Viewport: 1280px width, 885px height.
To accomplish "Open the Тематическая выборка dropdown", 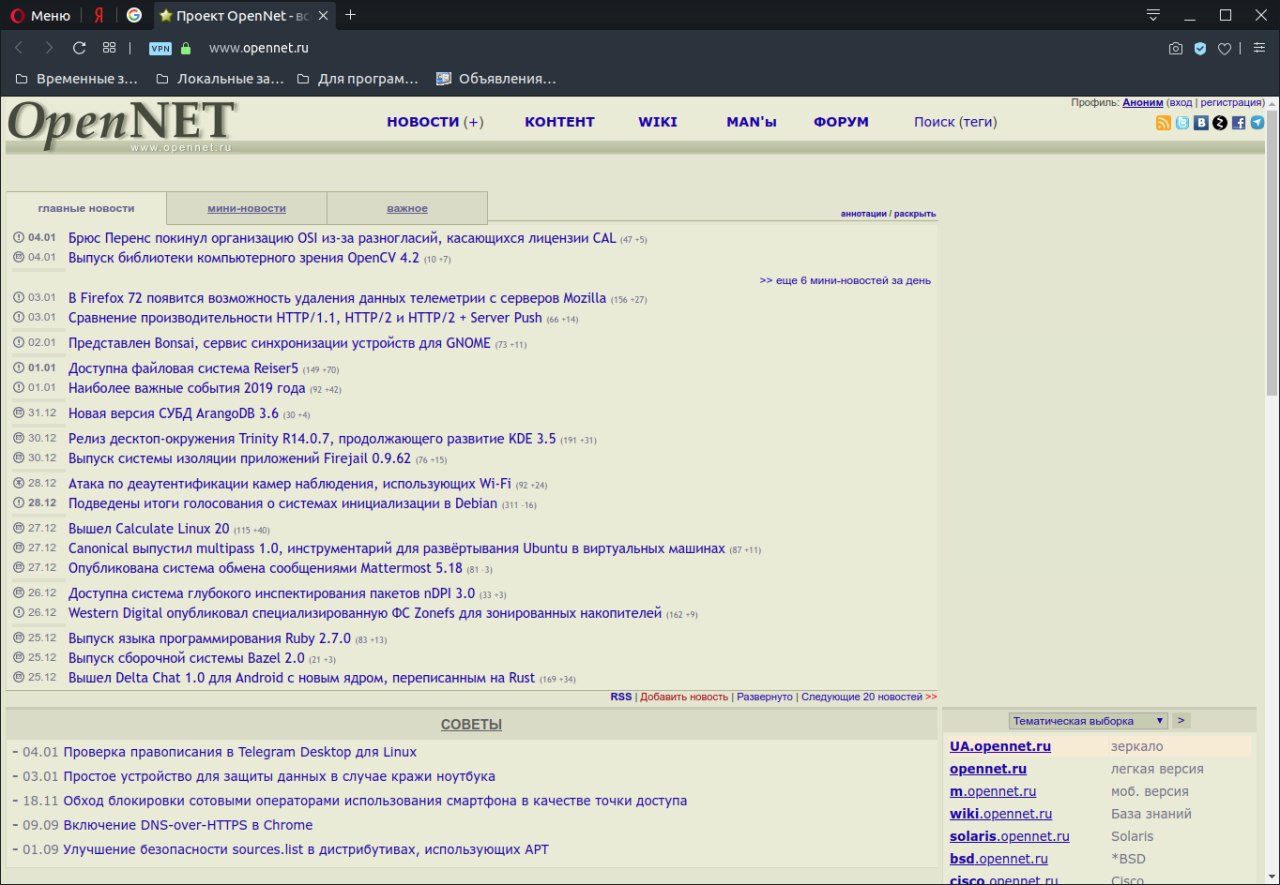I will 1088,720.
